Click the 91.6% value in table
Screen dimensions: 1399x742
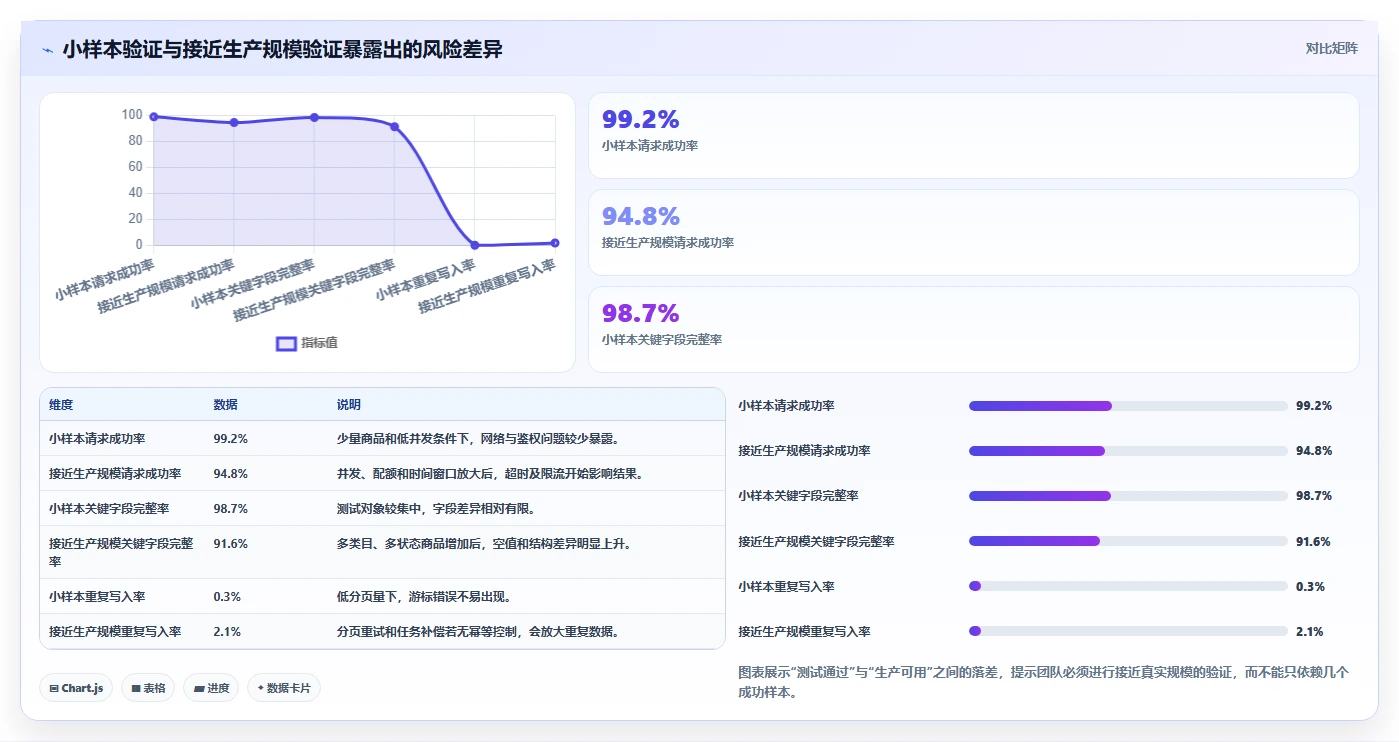click(x=231, y=544)
